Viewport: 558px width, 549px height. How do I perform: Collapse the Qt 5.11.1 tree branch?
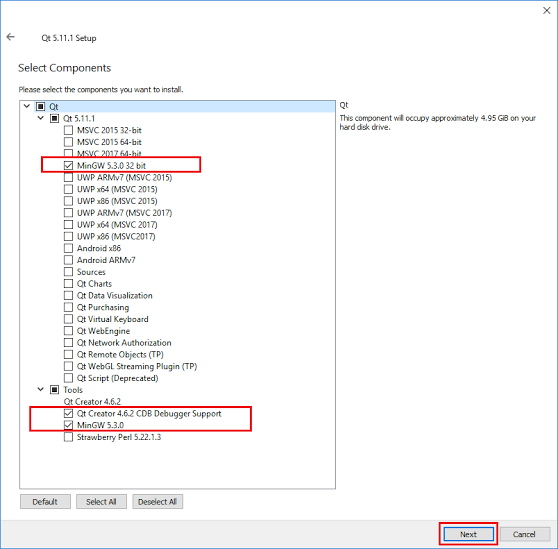41,118
